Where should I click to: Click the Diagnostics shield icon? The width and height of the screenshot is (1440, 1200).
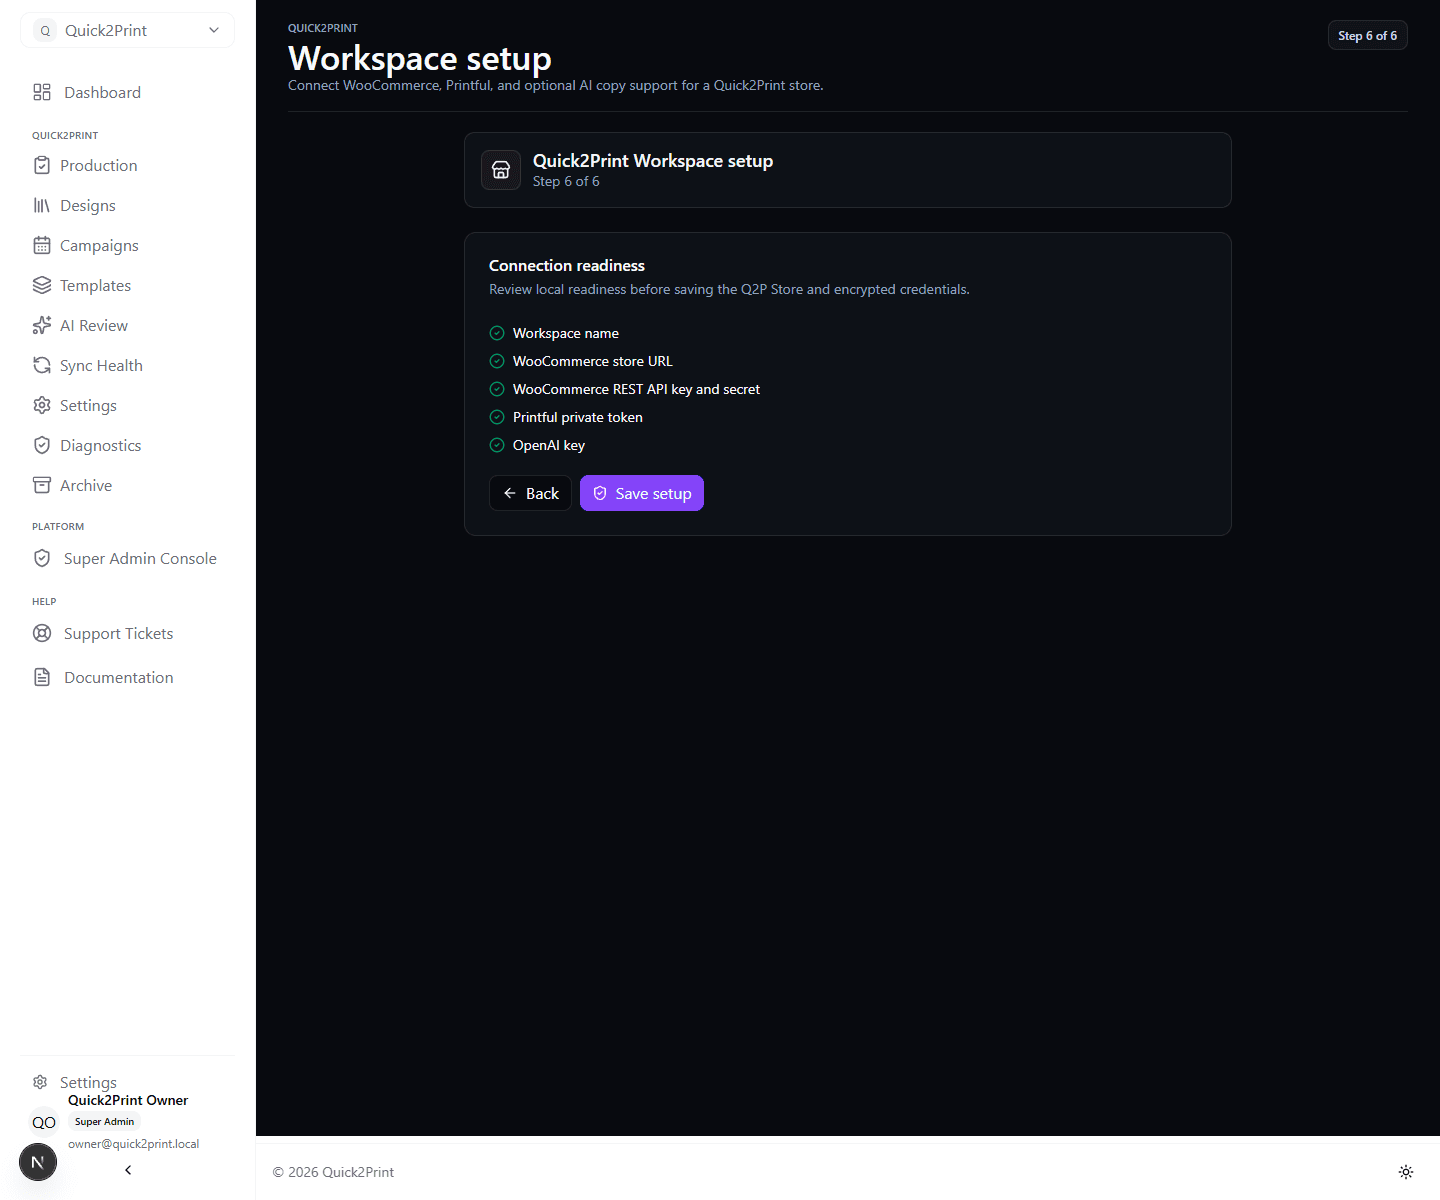tap(42, 445)
